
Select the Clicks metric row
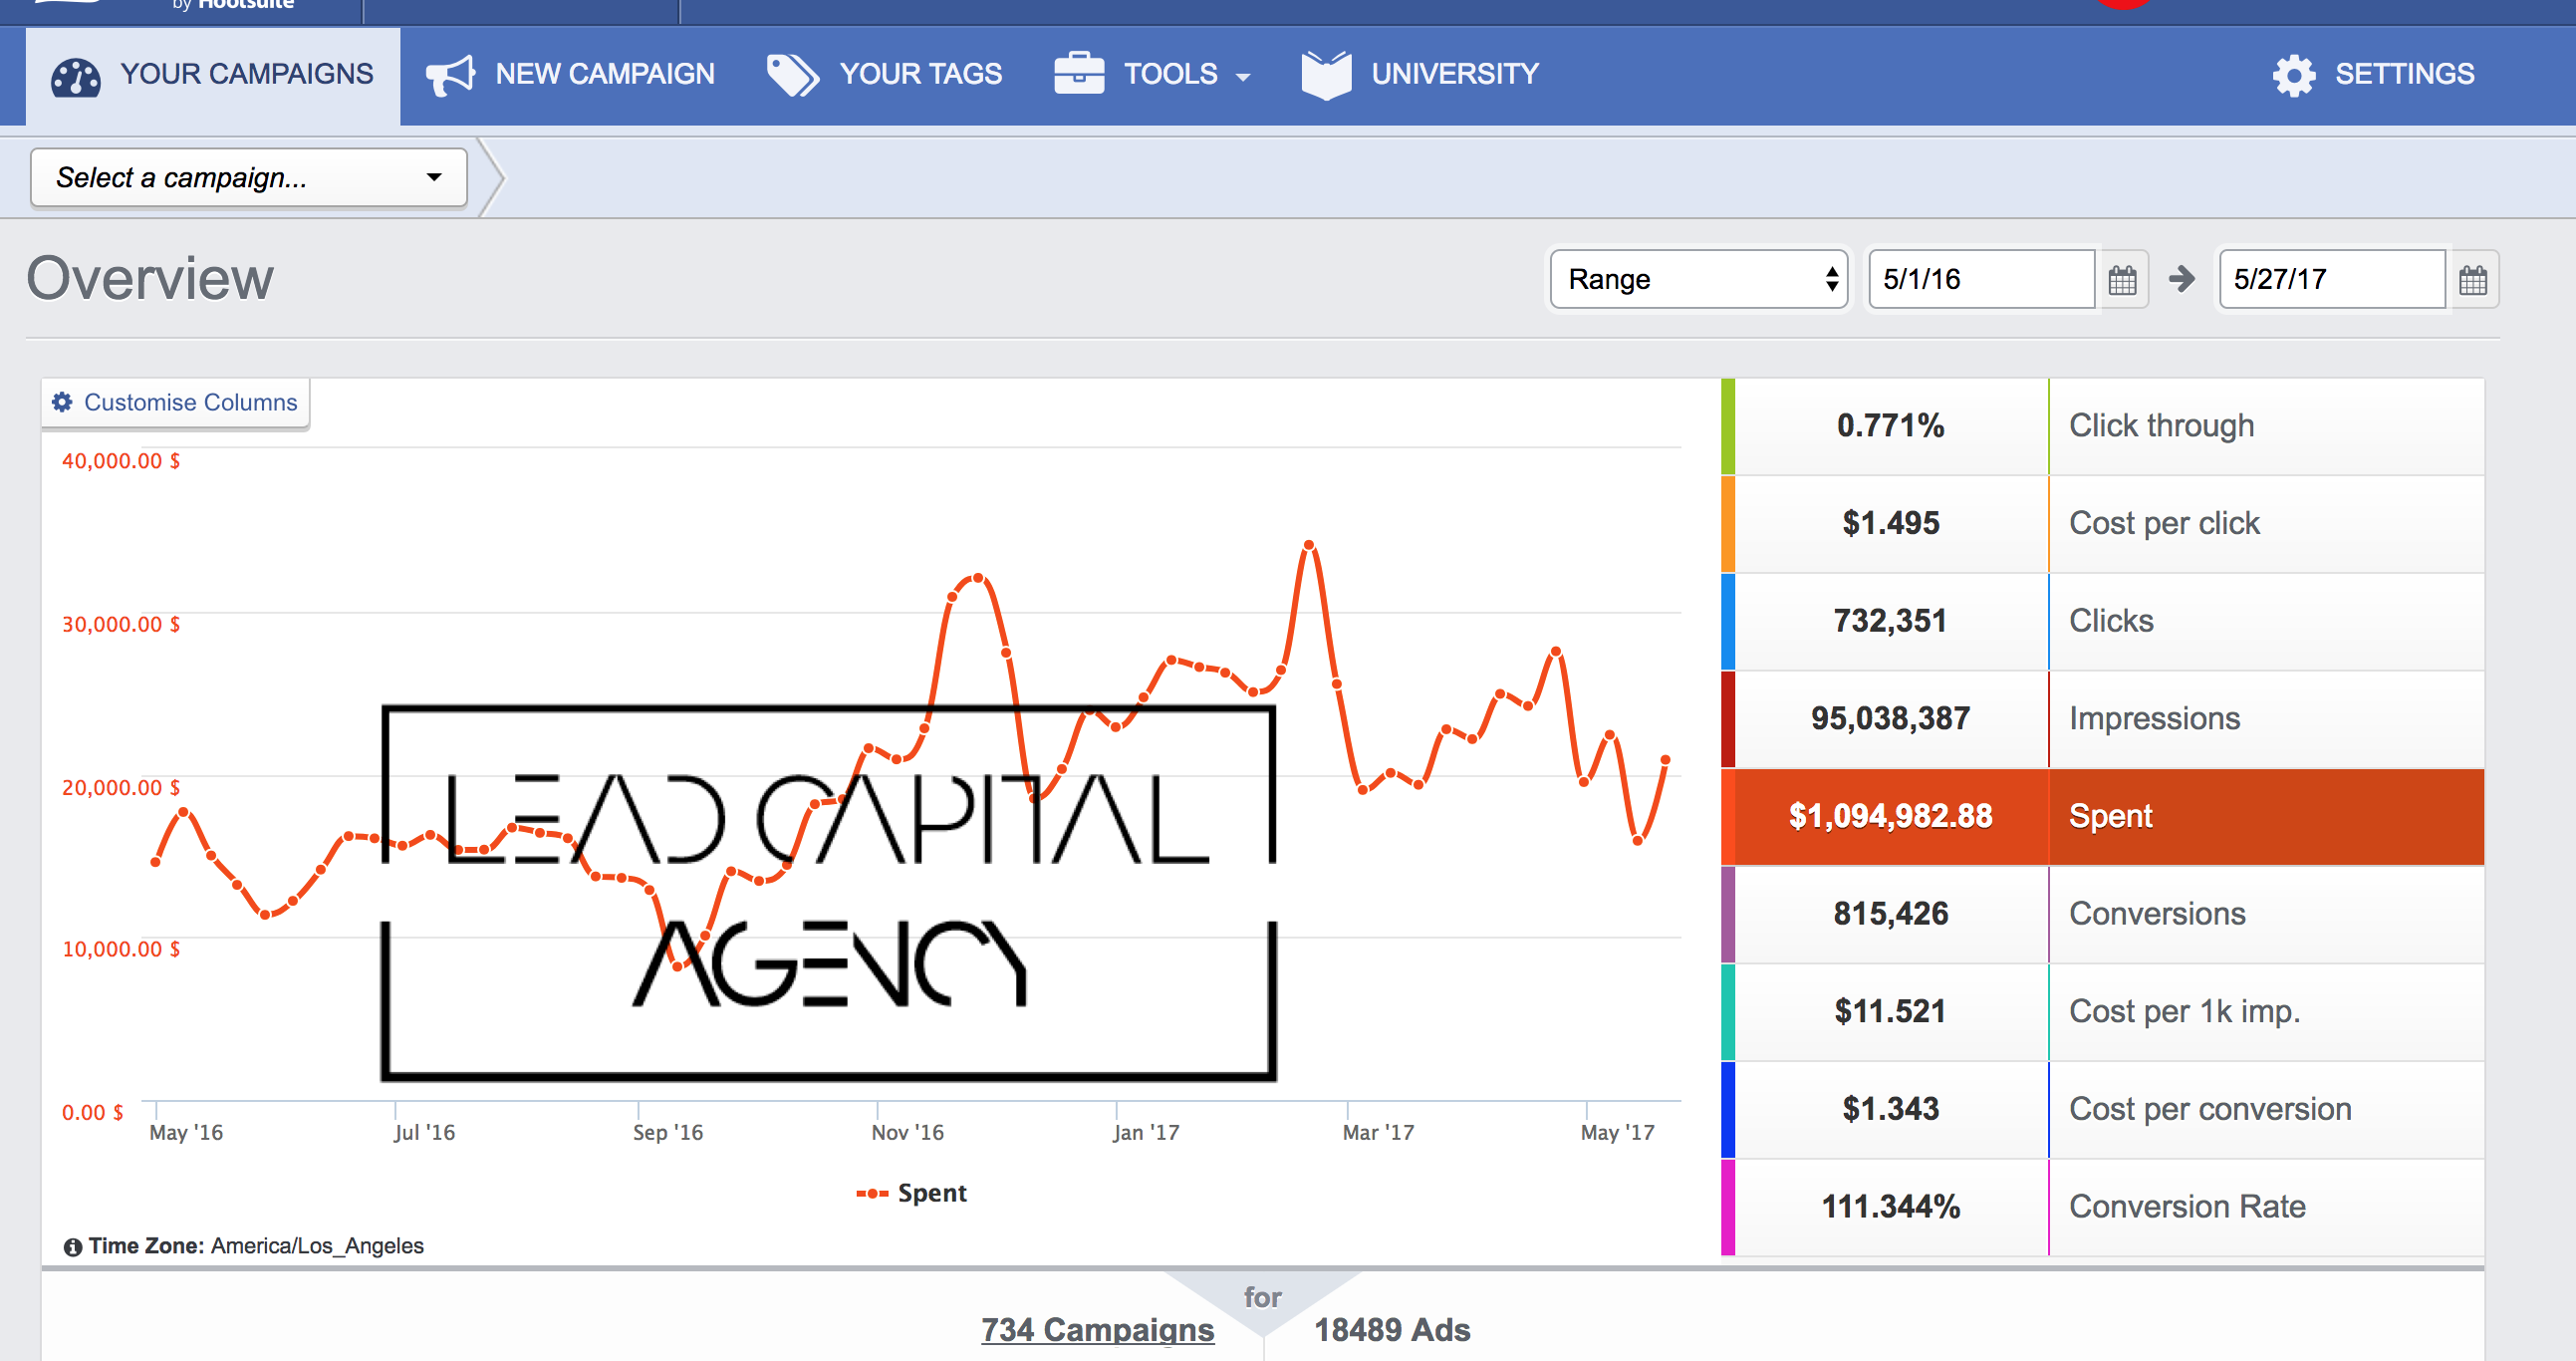[x=2102, y=621]
